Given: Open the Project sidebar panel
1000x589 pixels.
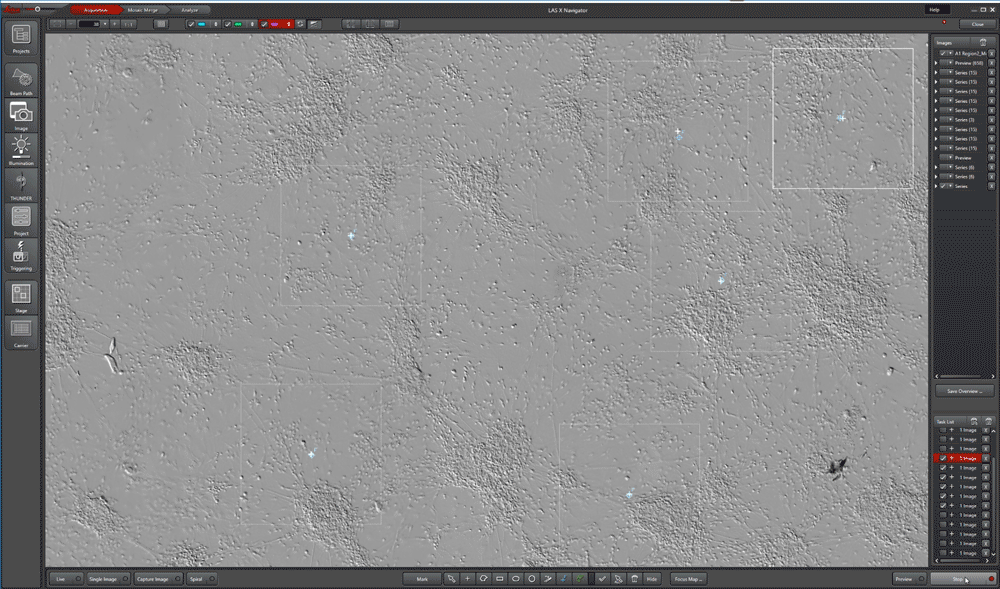Looking at the screenshot, I should coord(21,221).
